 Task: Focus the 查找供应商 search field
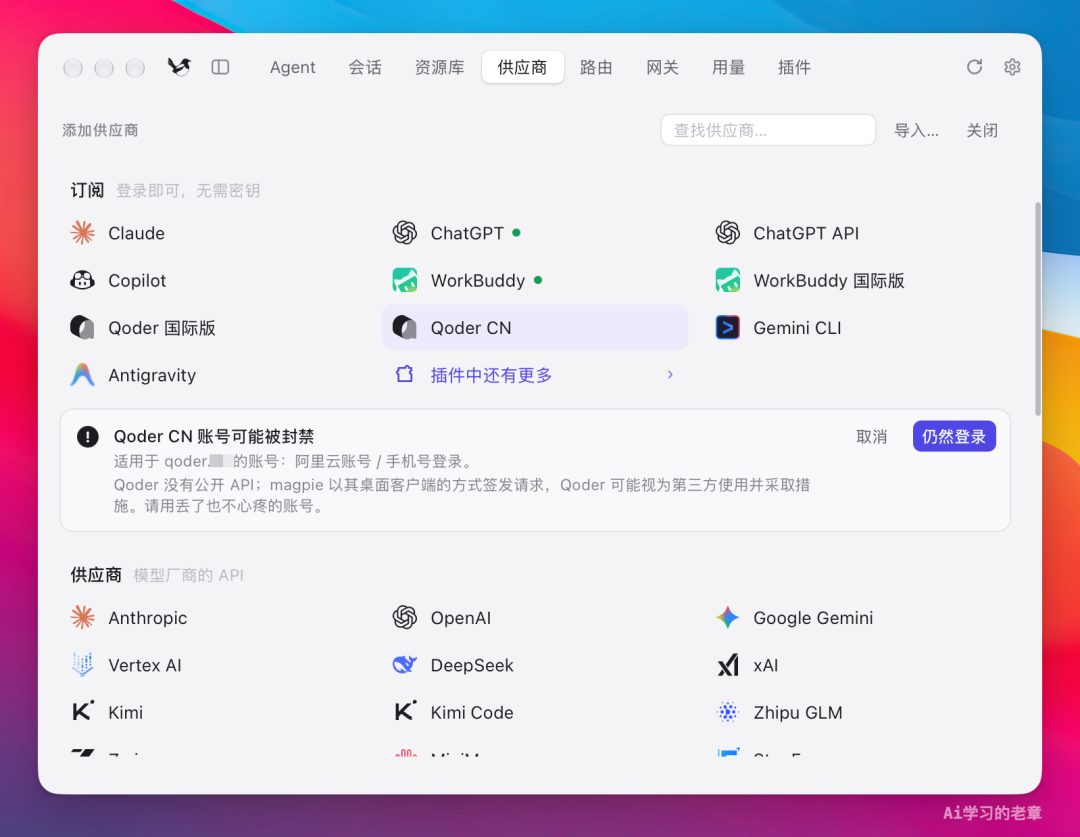[x=768, y=130]
